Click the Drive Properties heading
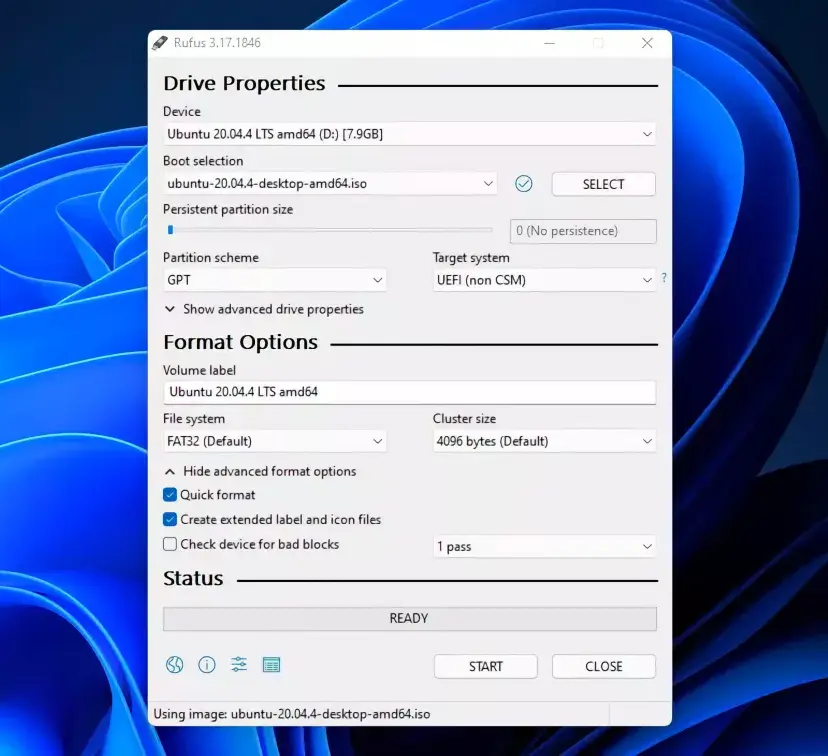This screenshot has width=828, height=756. click(244, 83)
